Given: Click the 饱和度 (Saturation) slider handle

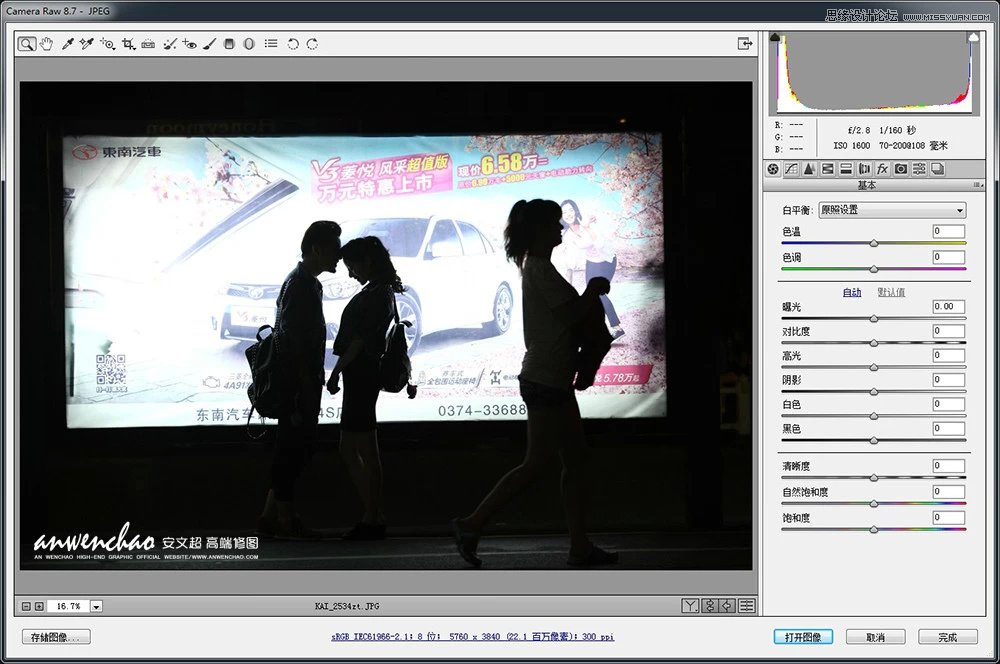Looking at the screenshot, I should [x=874, y=529].
